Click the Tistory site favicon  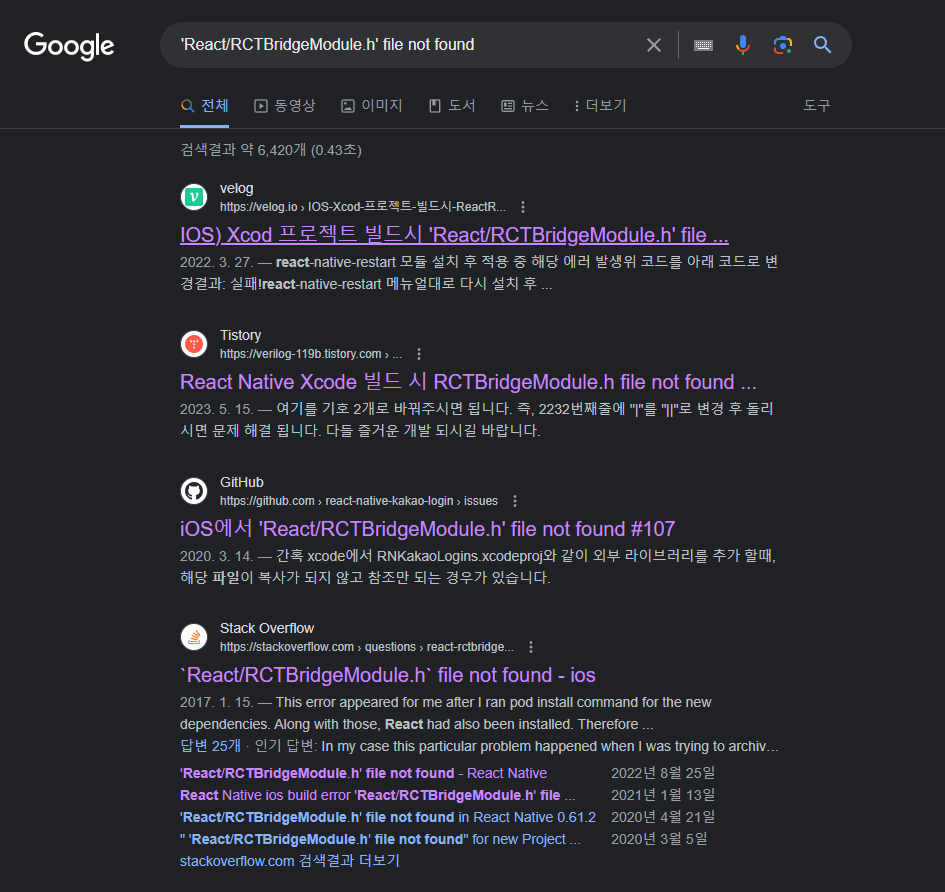click(194, 344)
